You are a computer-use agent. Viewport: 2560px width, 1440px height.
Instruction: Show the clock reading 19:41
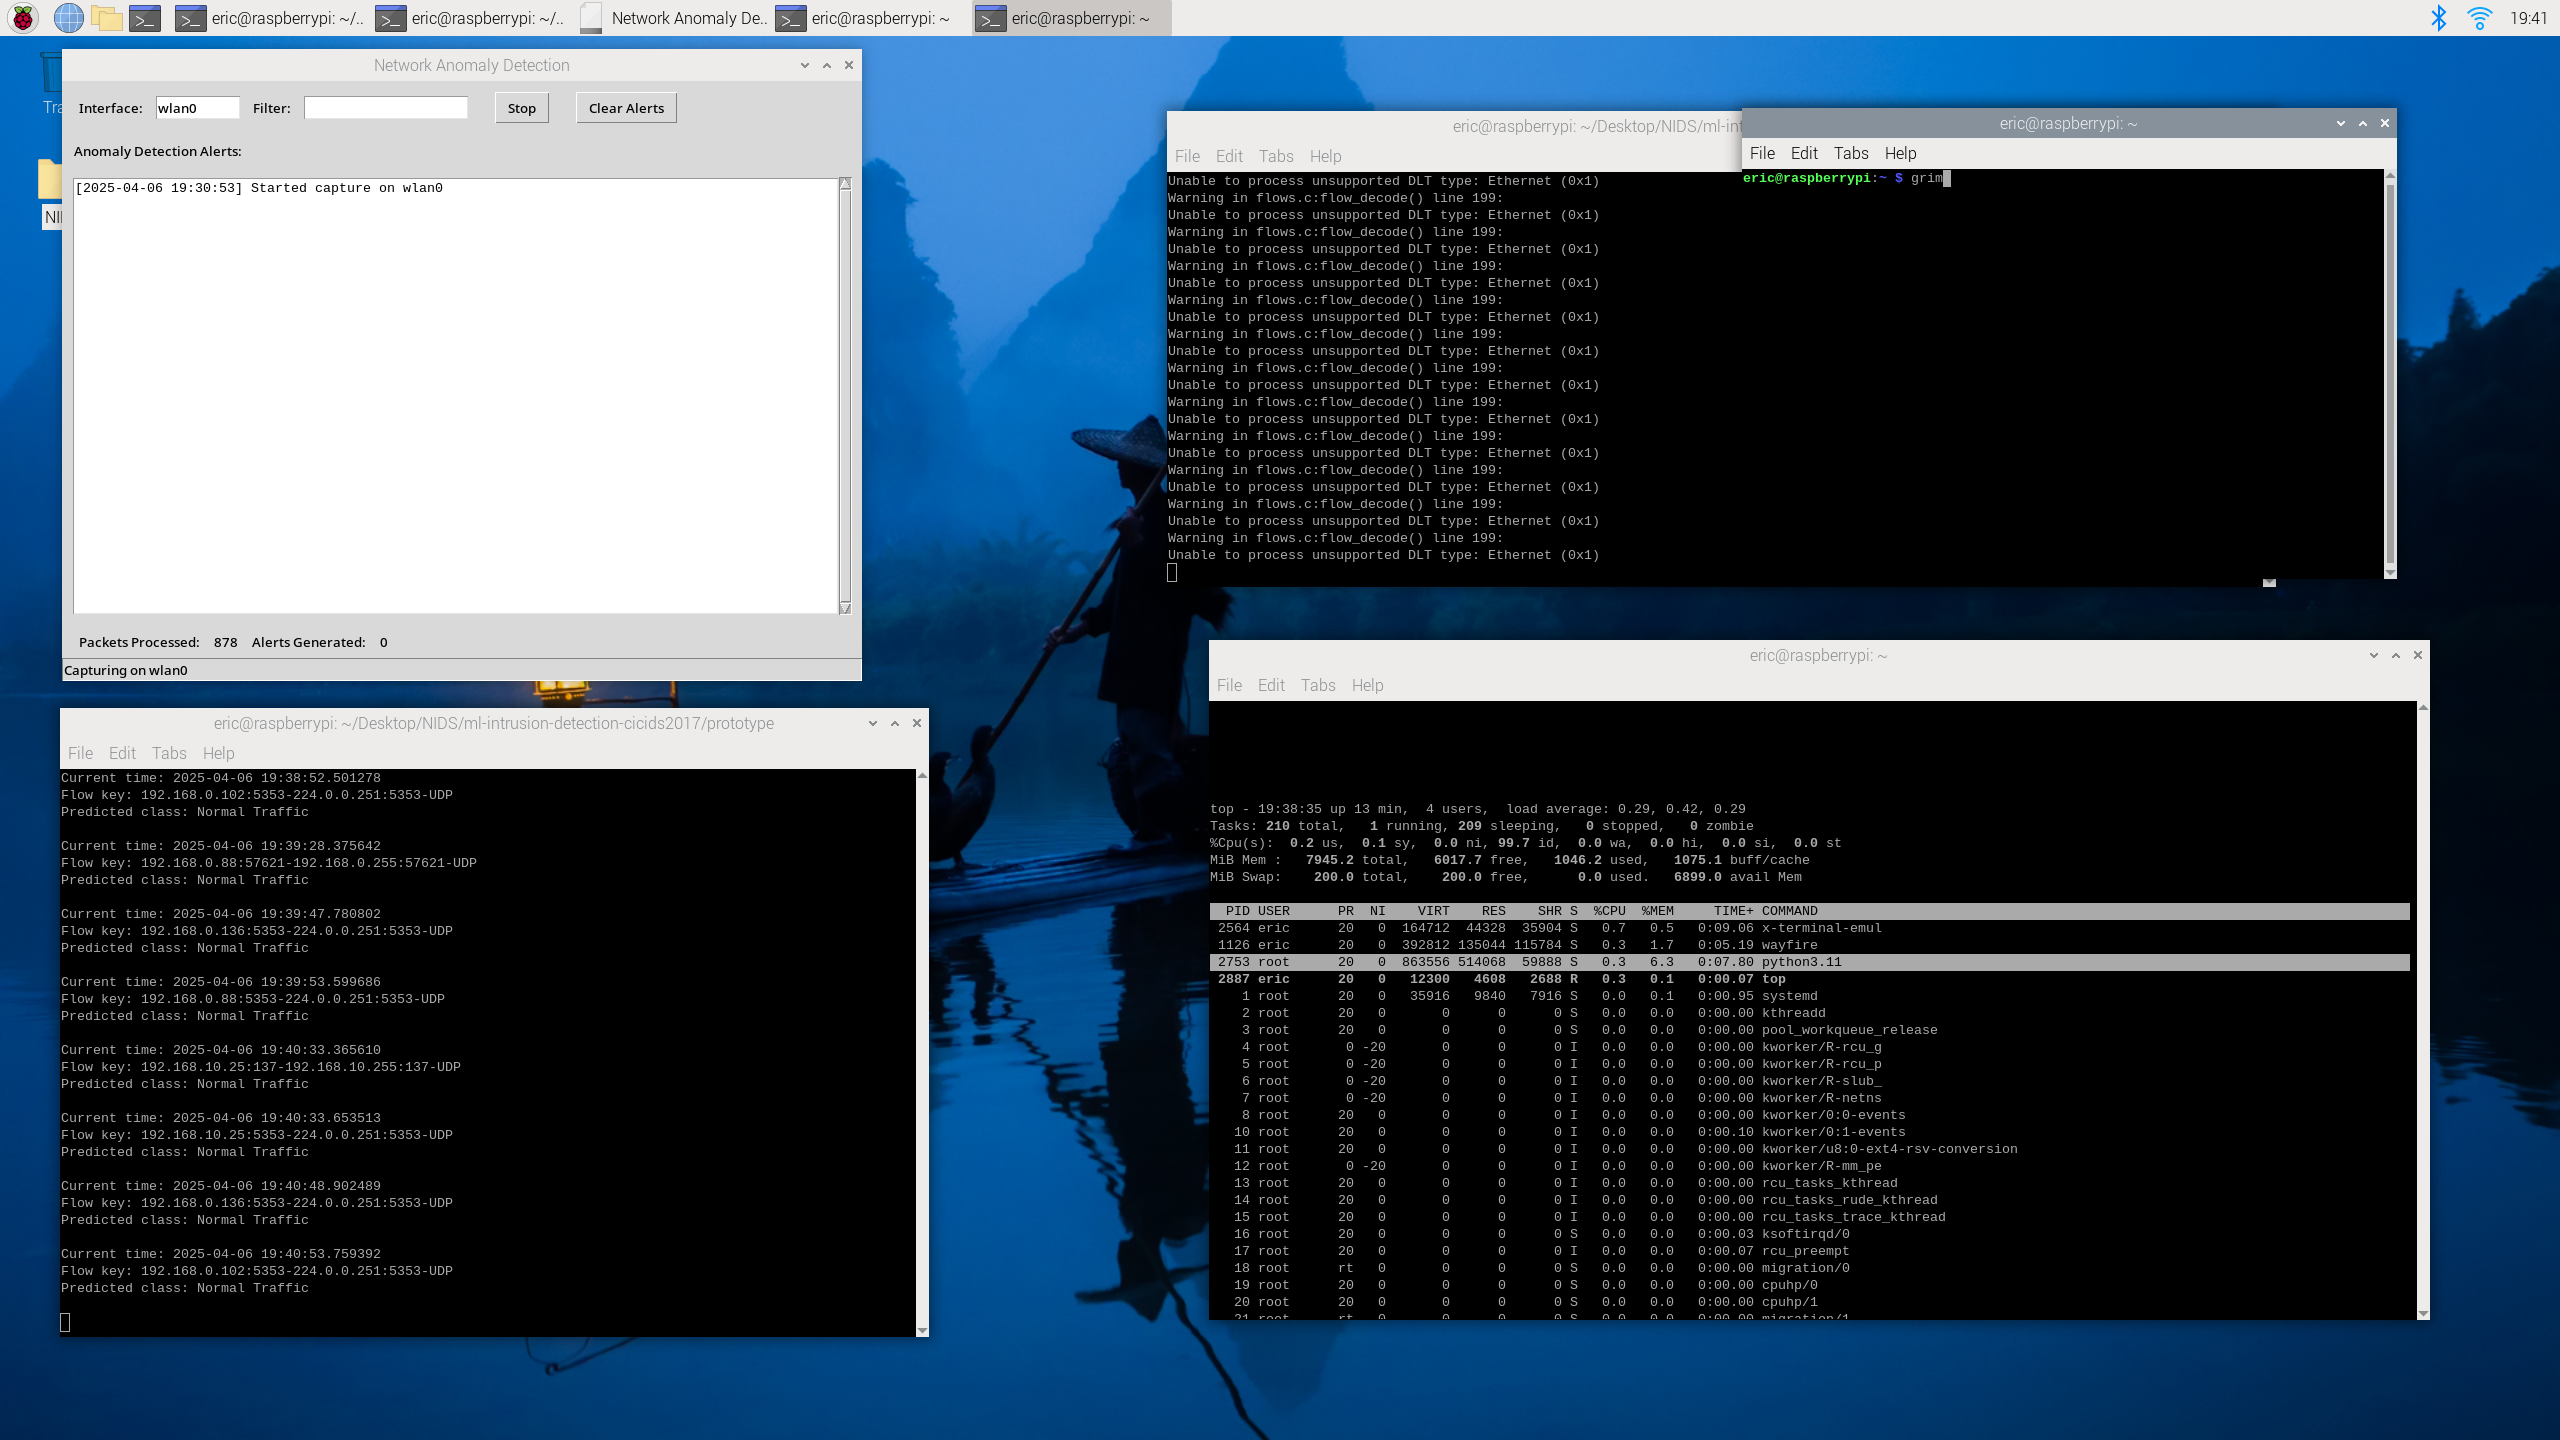click(x=2528, y=18)
